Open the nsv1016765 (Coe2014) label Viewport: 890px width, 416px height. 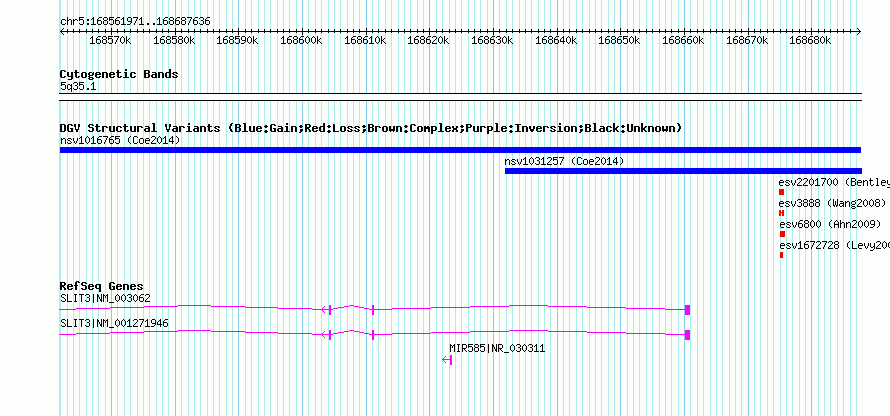click(x=120, y=140)
